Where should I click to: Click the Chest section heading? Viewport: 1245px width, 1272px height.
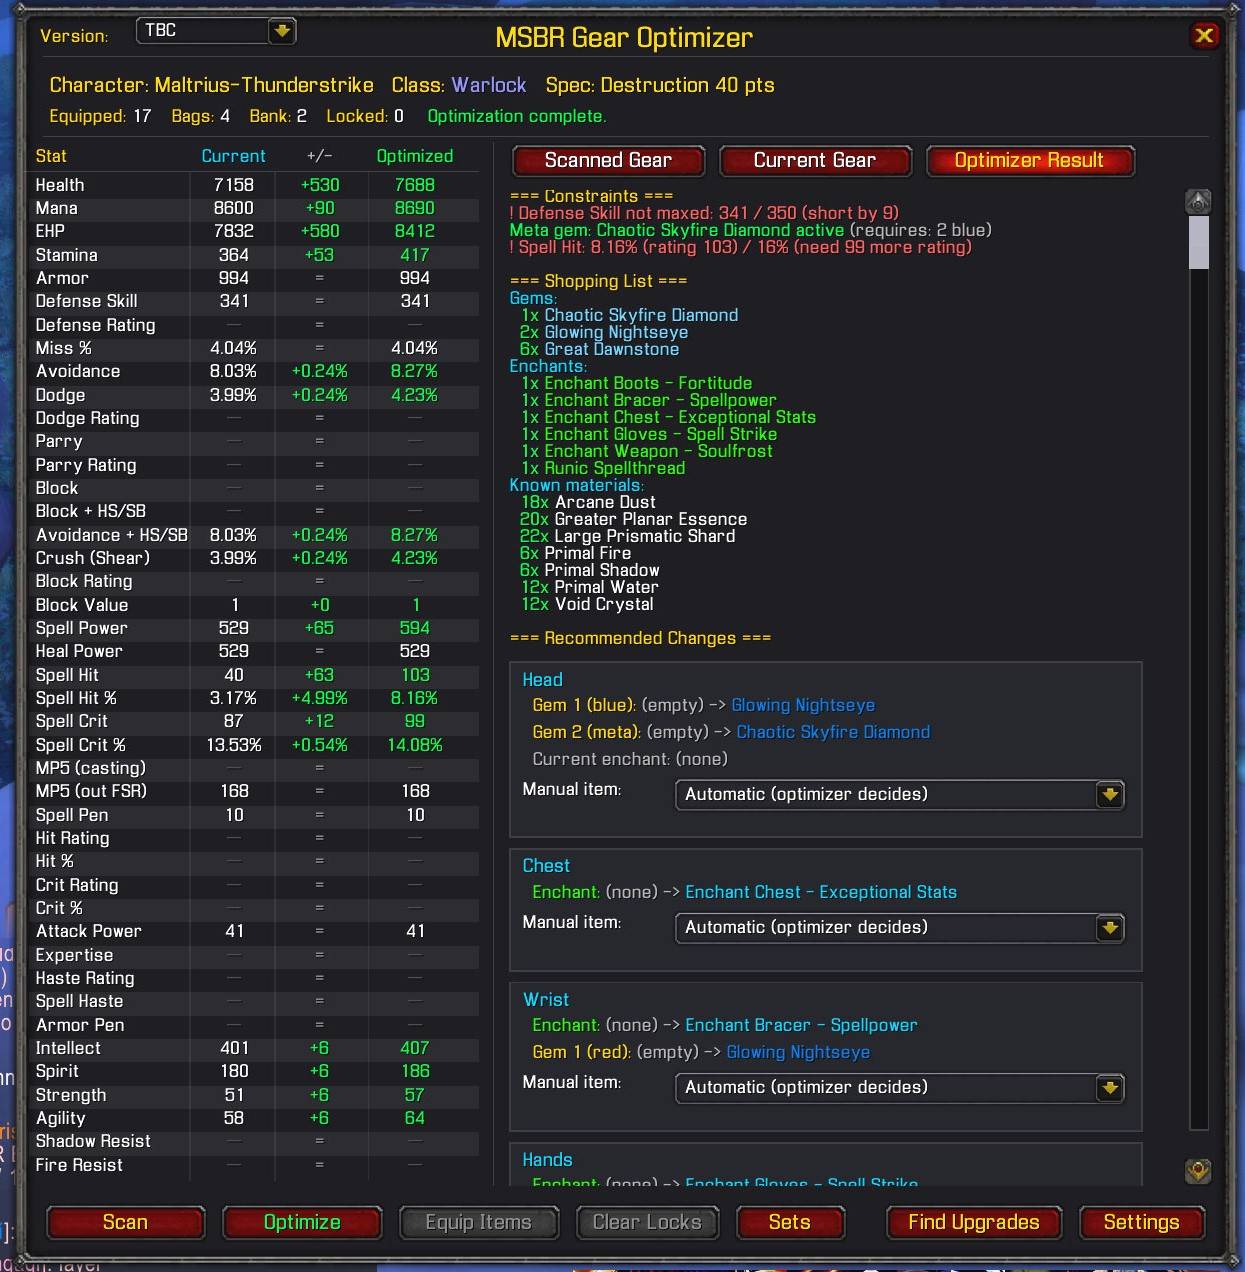coord(546,866)
